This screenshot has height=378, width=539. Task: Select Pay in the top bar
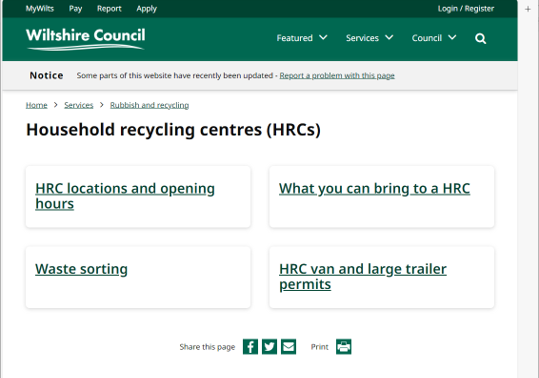coord(75,9)
